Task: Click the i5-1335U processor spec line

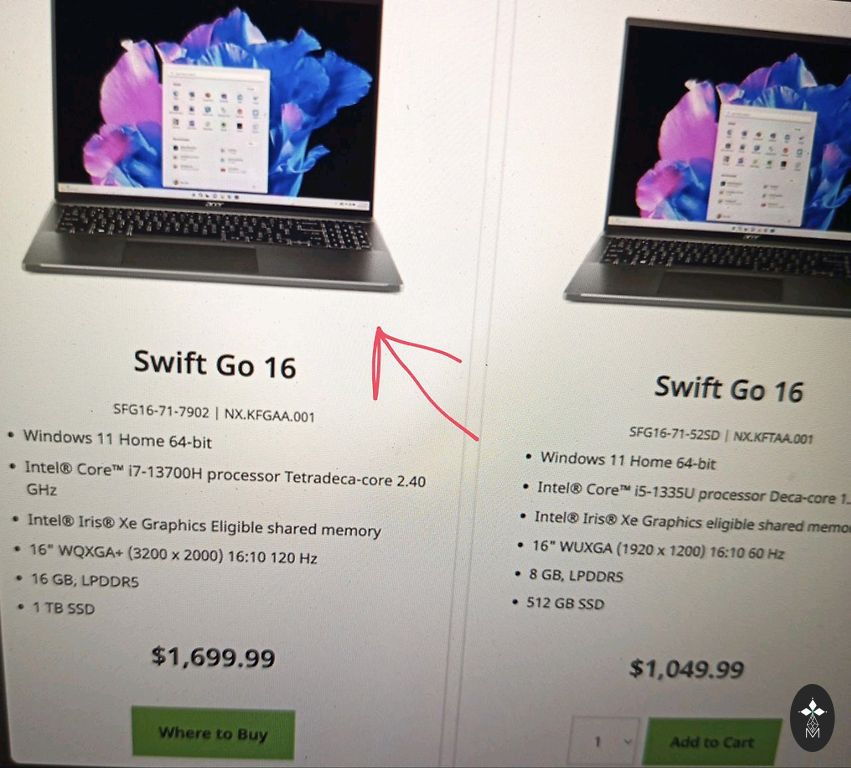Action: coord(694,493)
